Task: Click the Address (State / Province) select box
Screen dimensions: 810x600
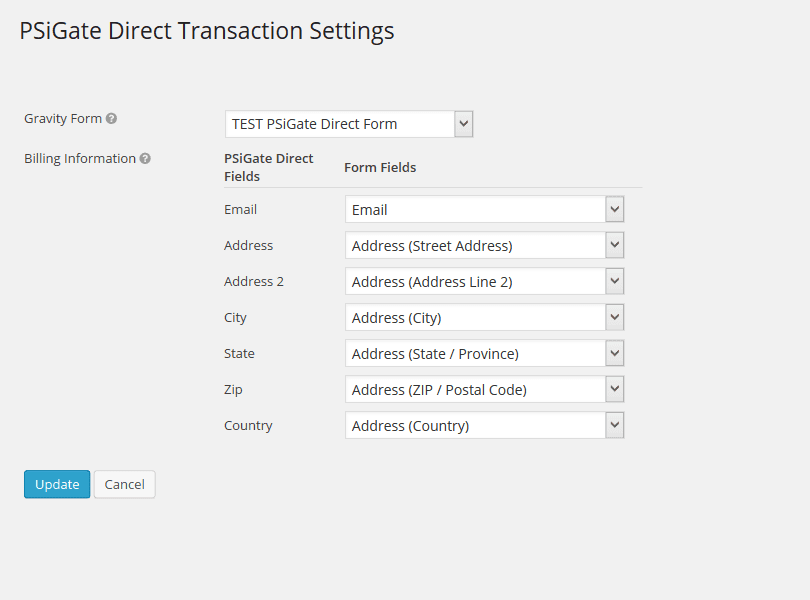Action: click(485, 353)
